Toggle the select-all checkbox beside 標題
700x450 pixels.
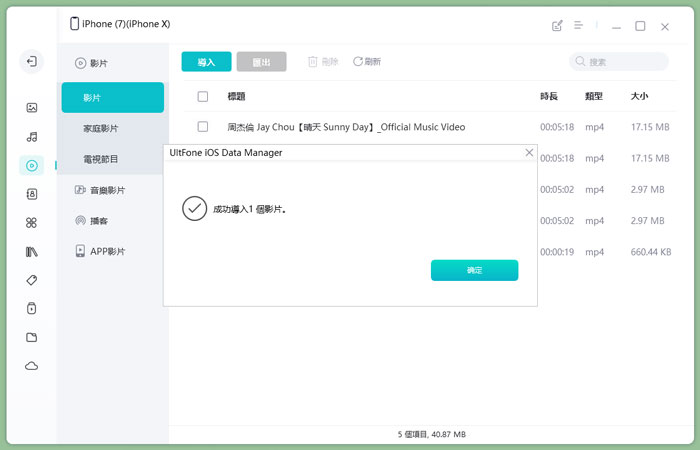[x=203, y=97]
